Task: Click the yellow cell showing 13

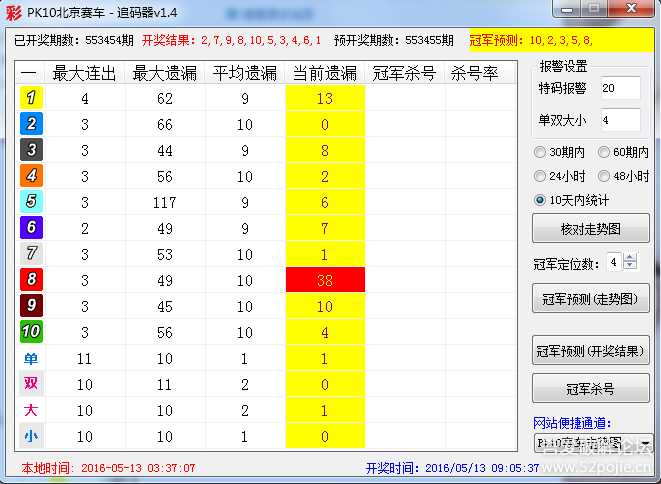Action: 325,98
